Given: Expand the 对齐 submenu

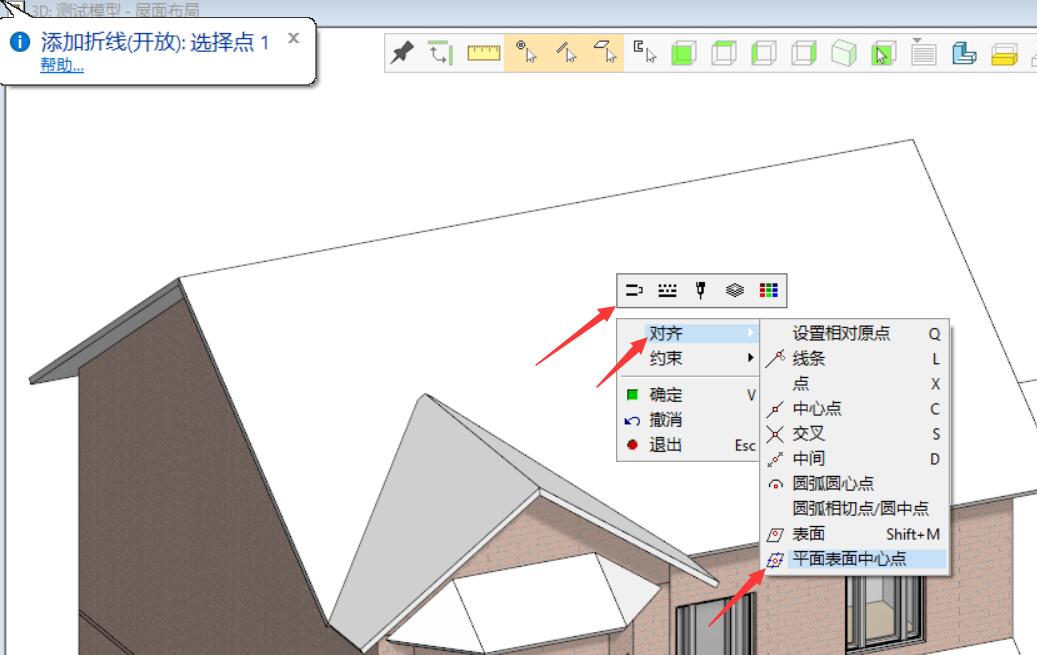Looking at the screenshot, I should 688,333.
